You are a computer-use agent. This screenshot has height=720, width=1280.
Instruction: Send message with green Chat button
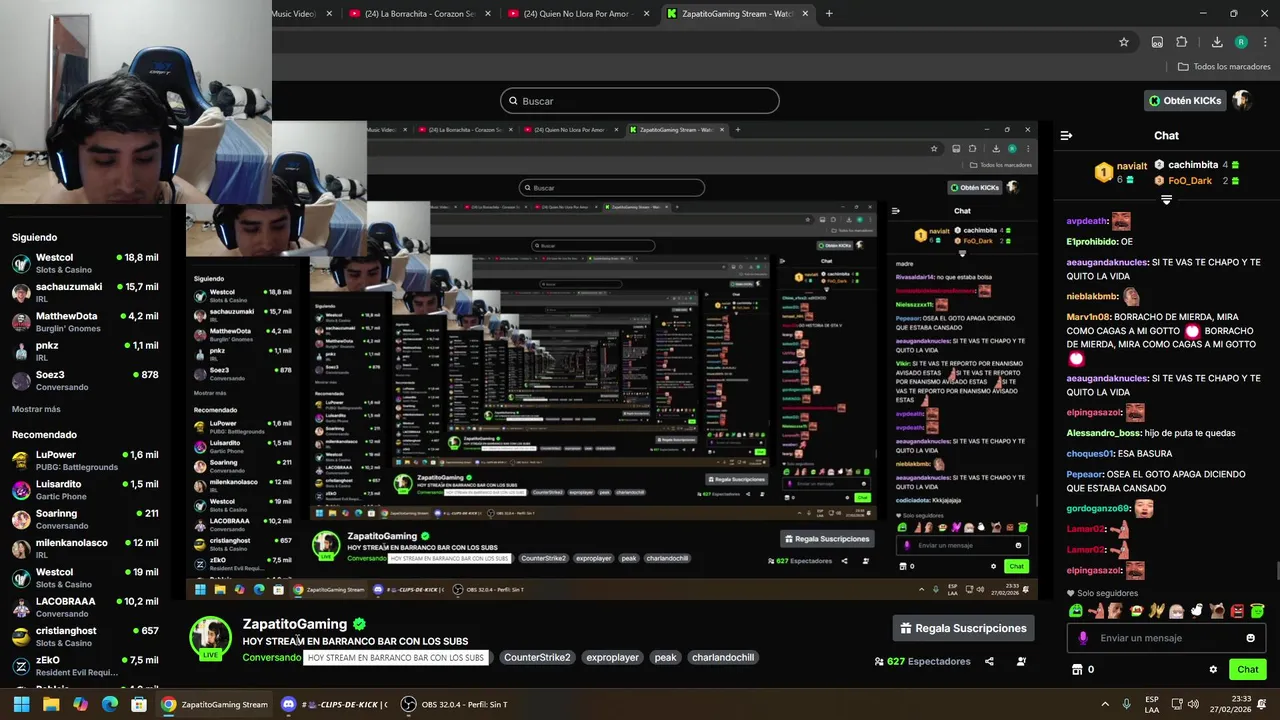pyautogui.click(x=1248, y=669)
